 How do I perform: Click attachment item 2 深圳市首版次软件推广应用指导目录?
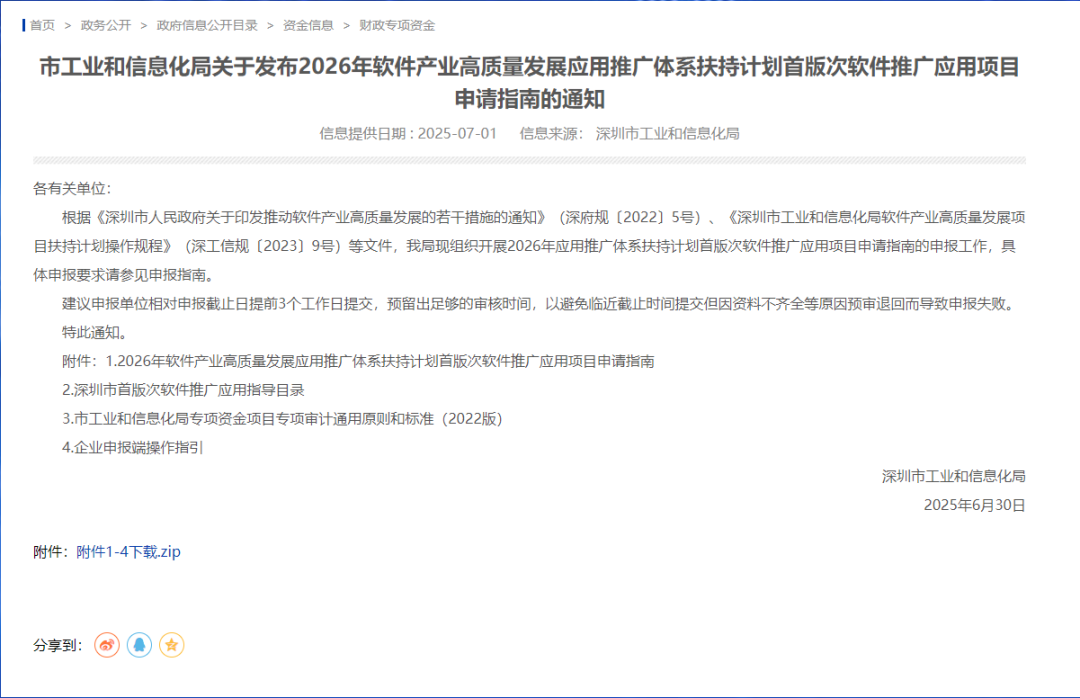click(x=183, y=390)
